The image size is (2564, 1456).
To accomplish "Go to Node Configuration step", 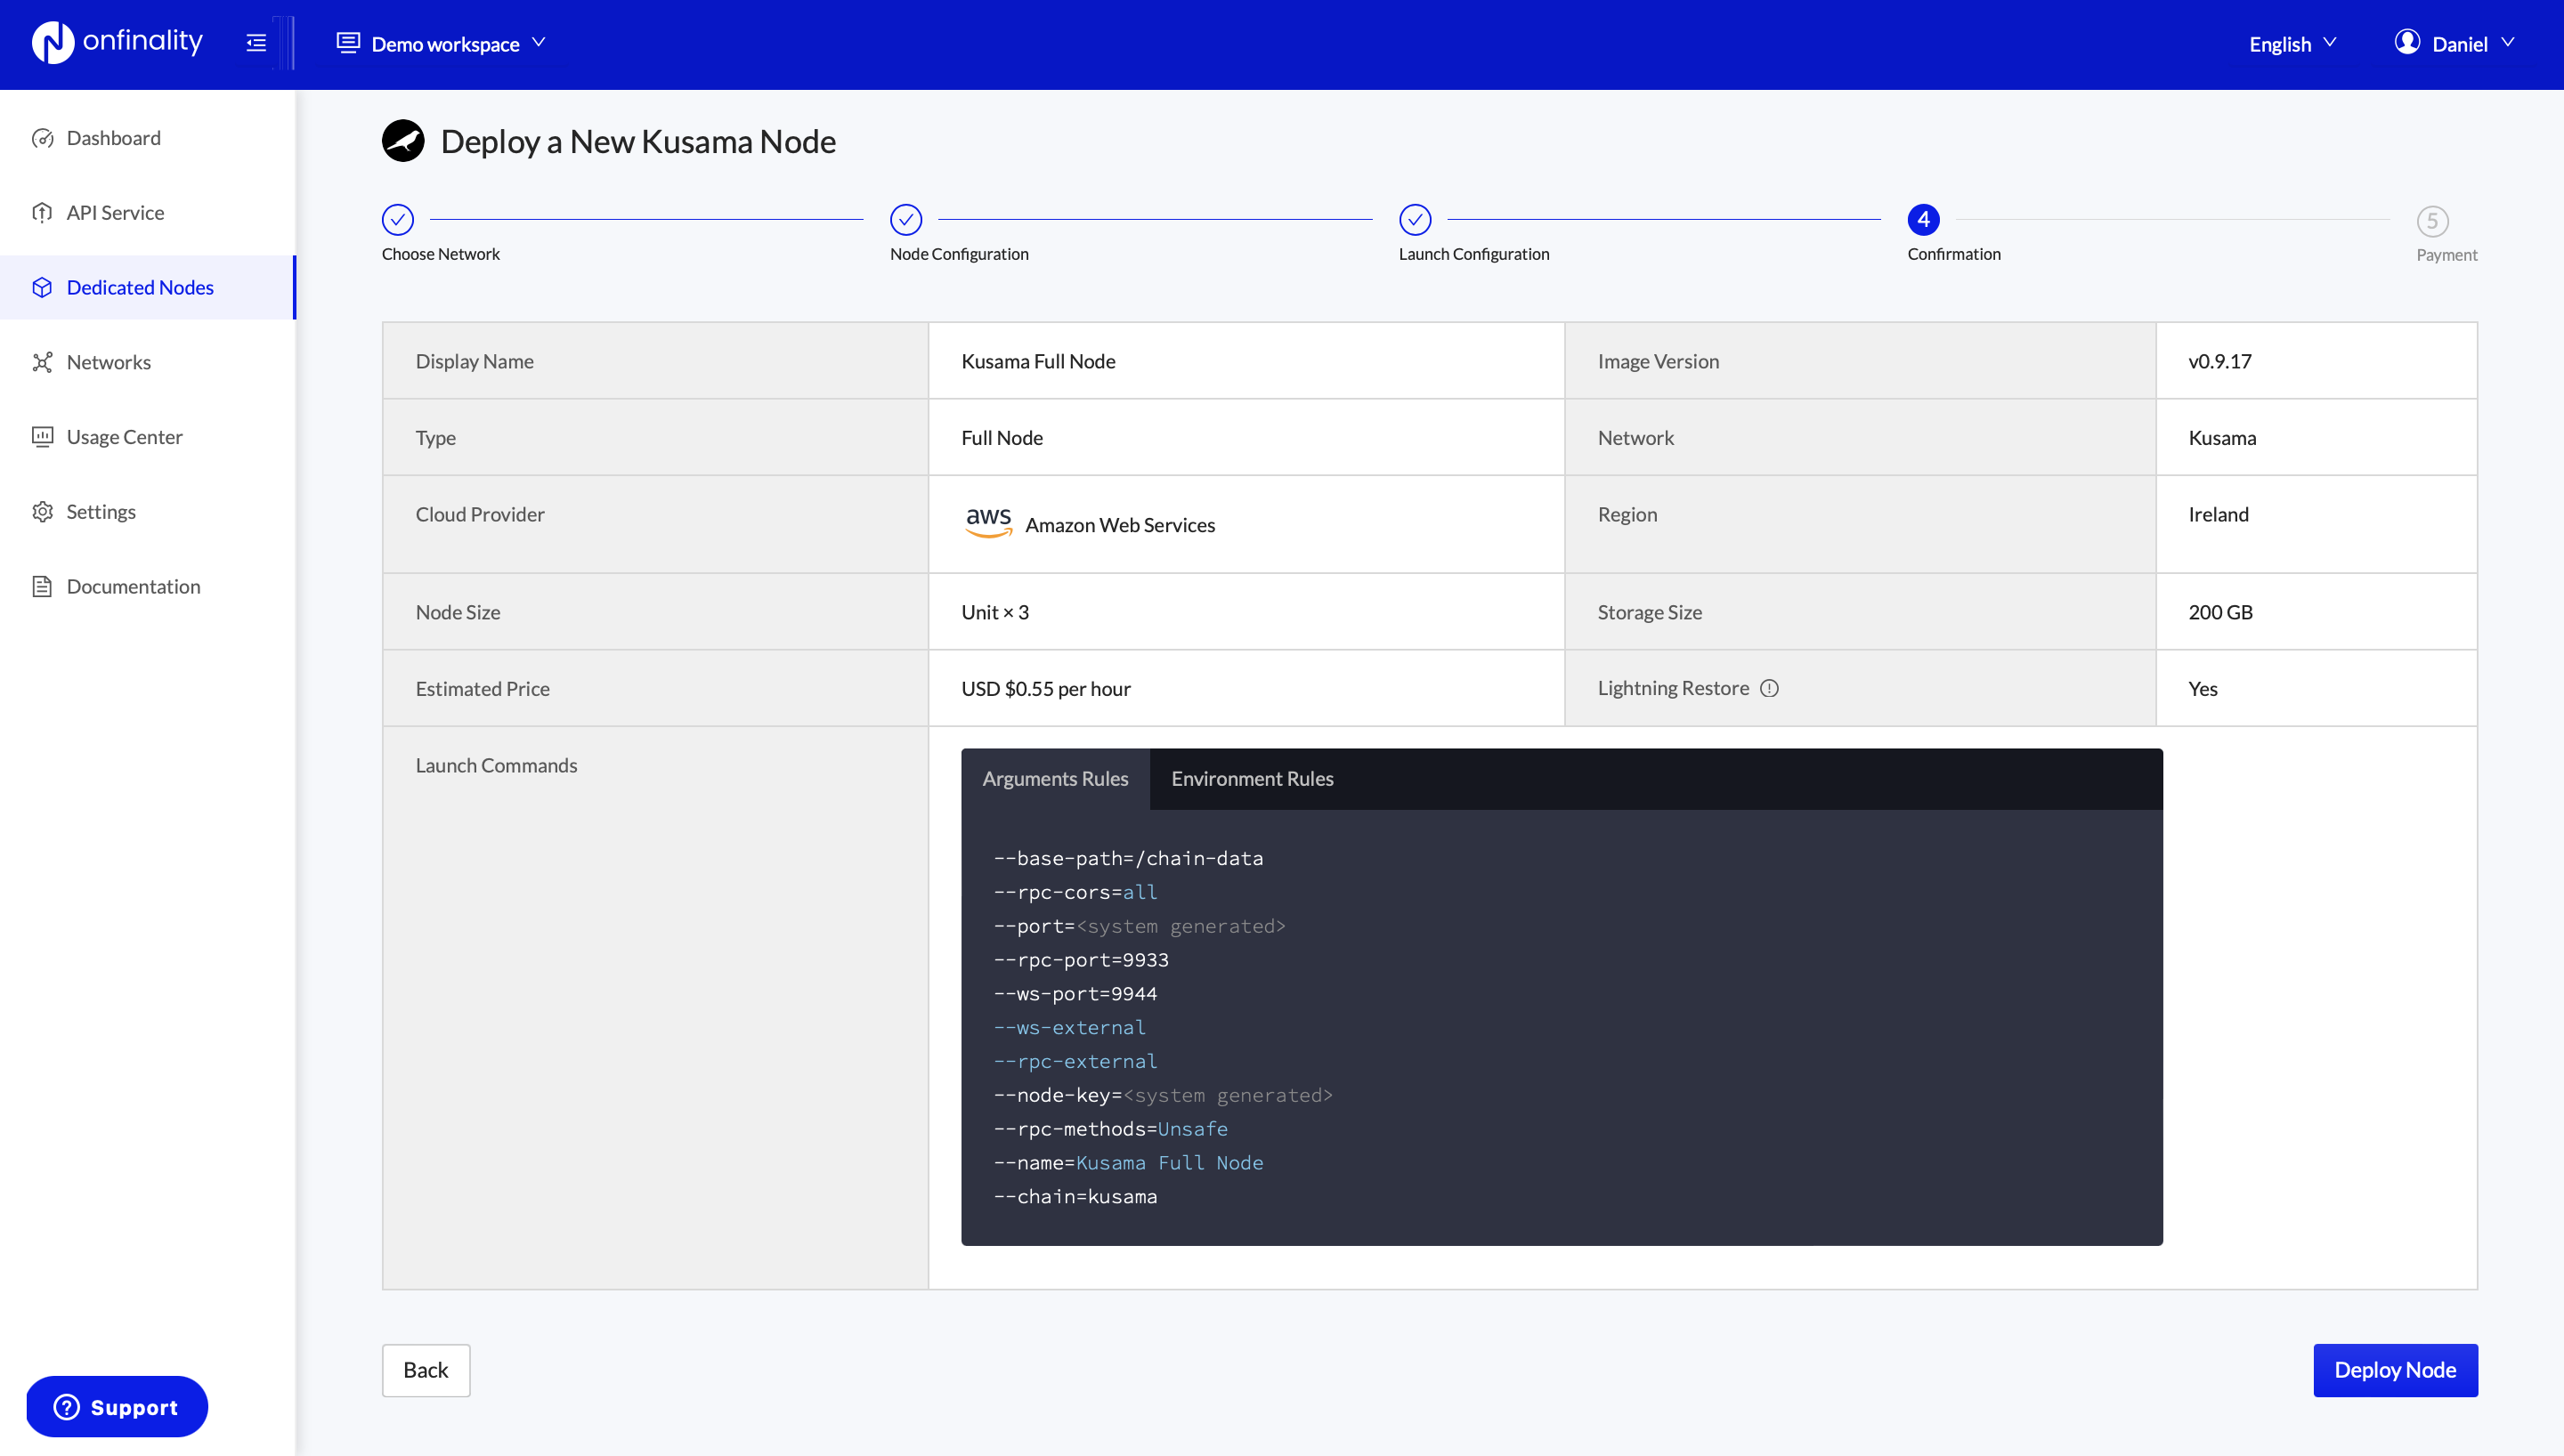I will pos(906,220).
